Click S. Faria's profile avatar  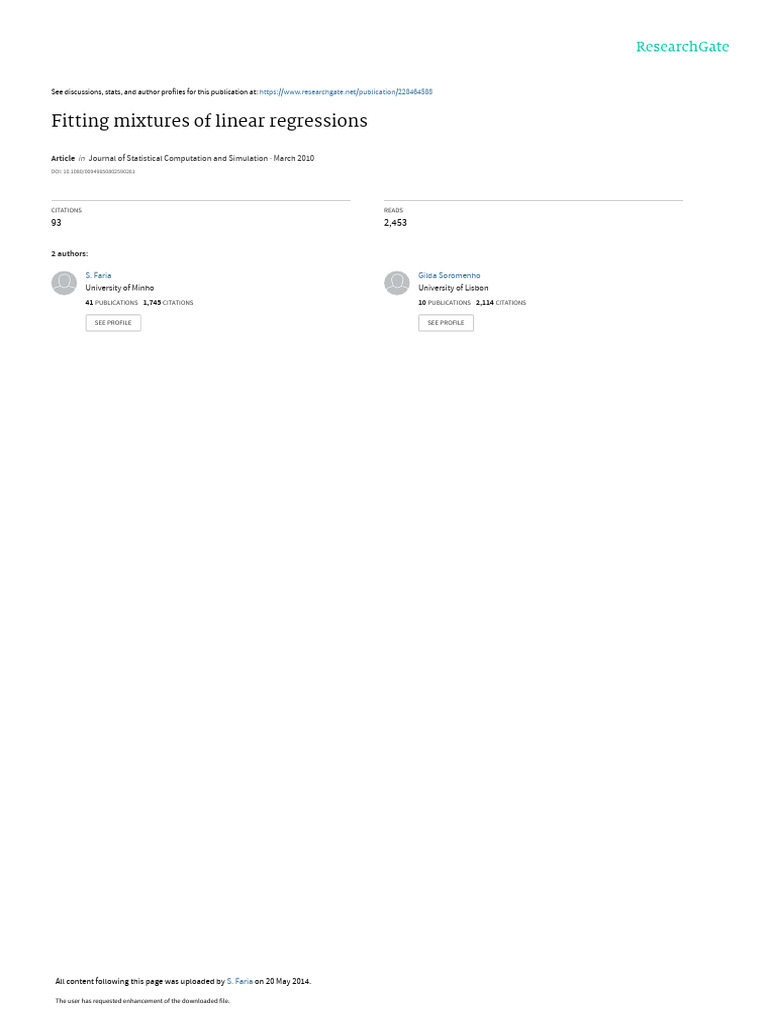pos(64,283)
